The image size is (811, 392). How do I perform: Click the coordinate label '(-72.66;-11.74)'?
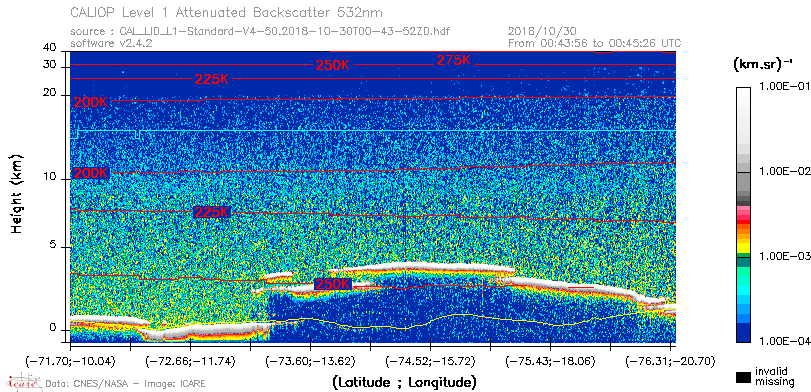click(x=191, y=361)
